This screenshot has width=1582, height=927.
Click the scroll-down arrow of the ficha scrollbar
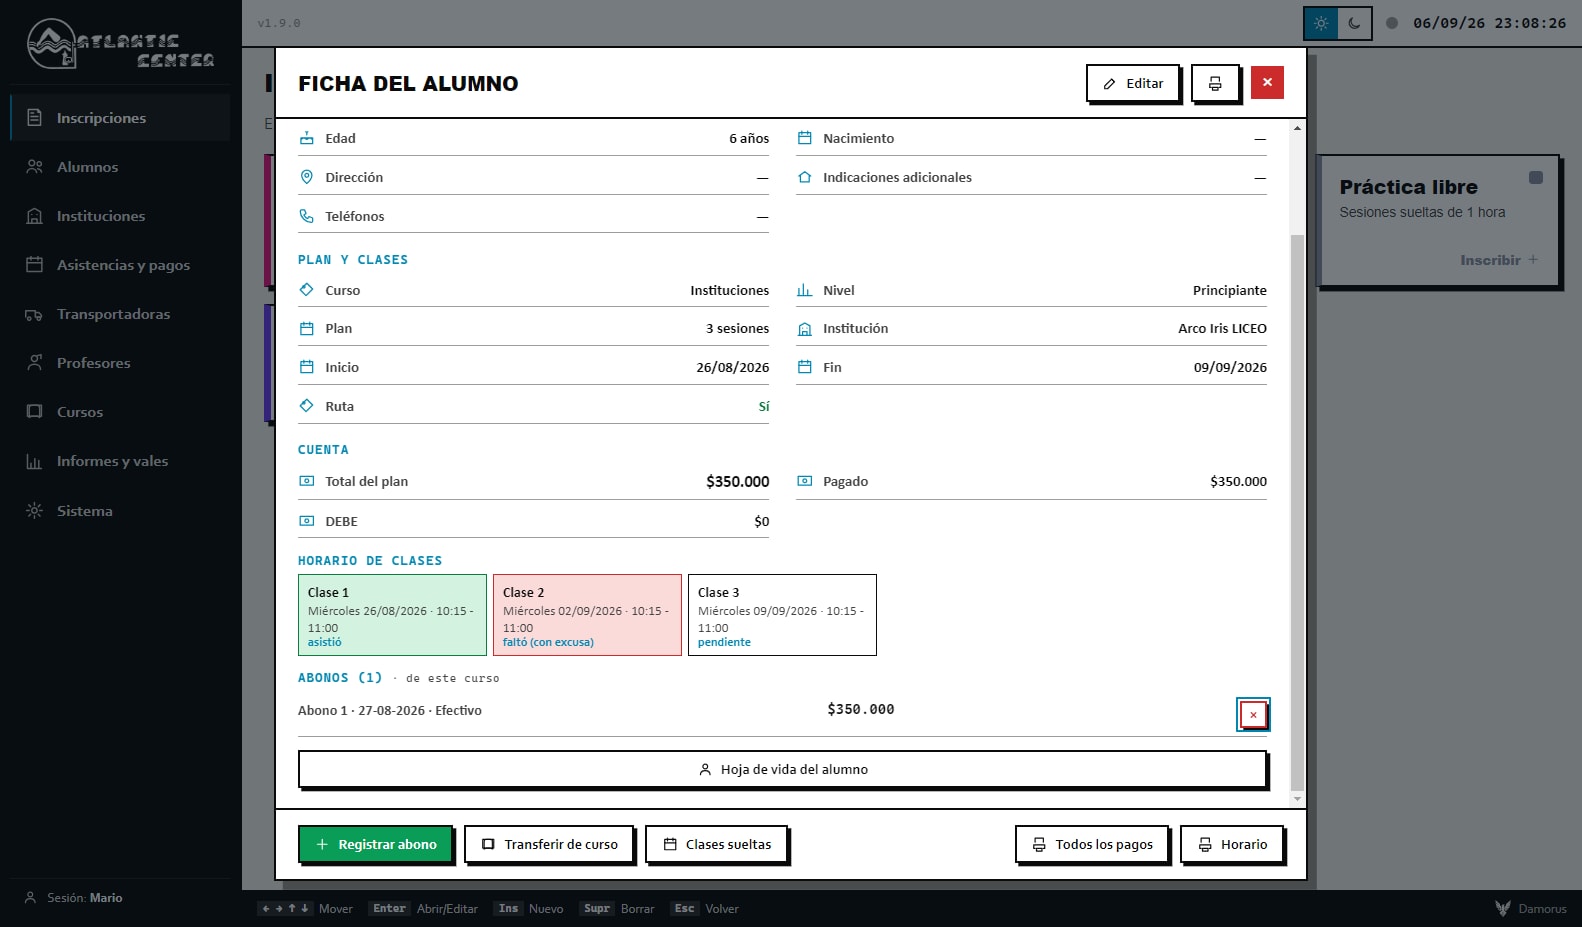pos(1297,799)
